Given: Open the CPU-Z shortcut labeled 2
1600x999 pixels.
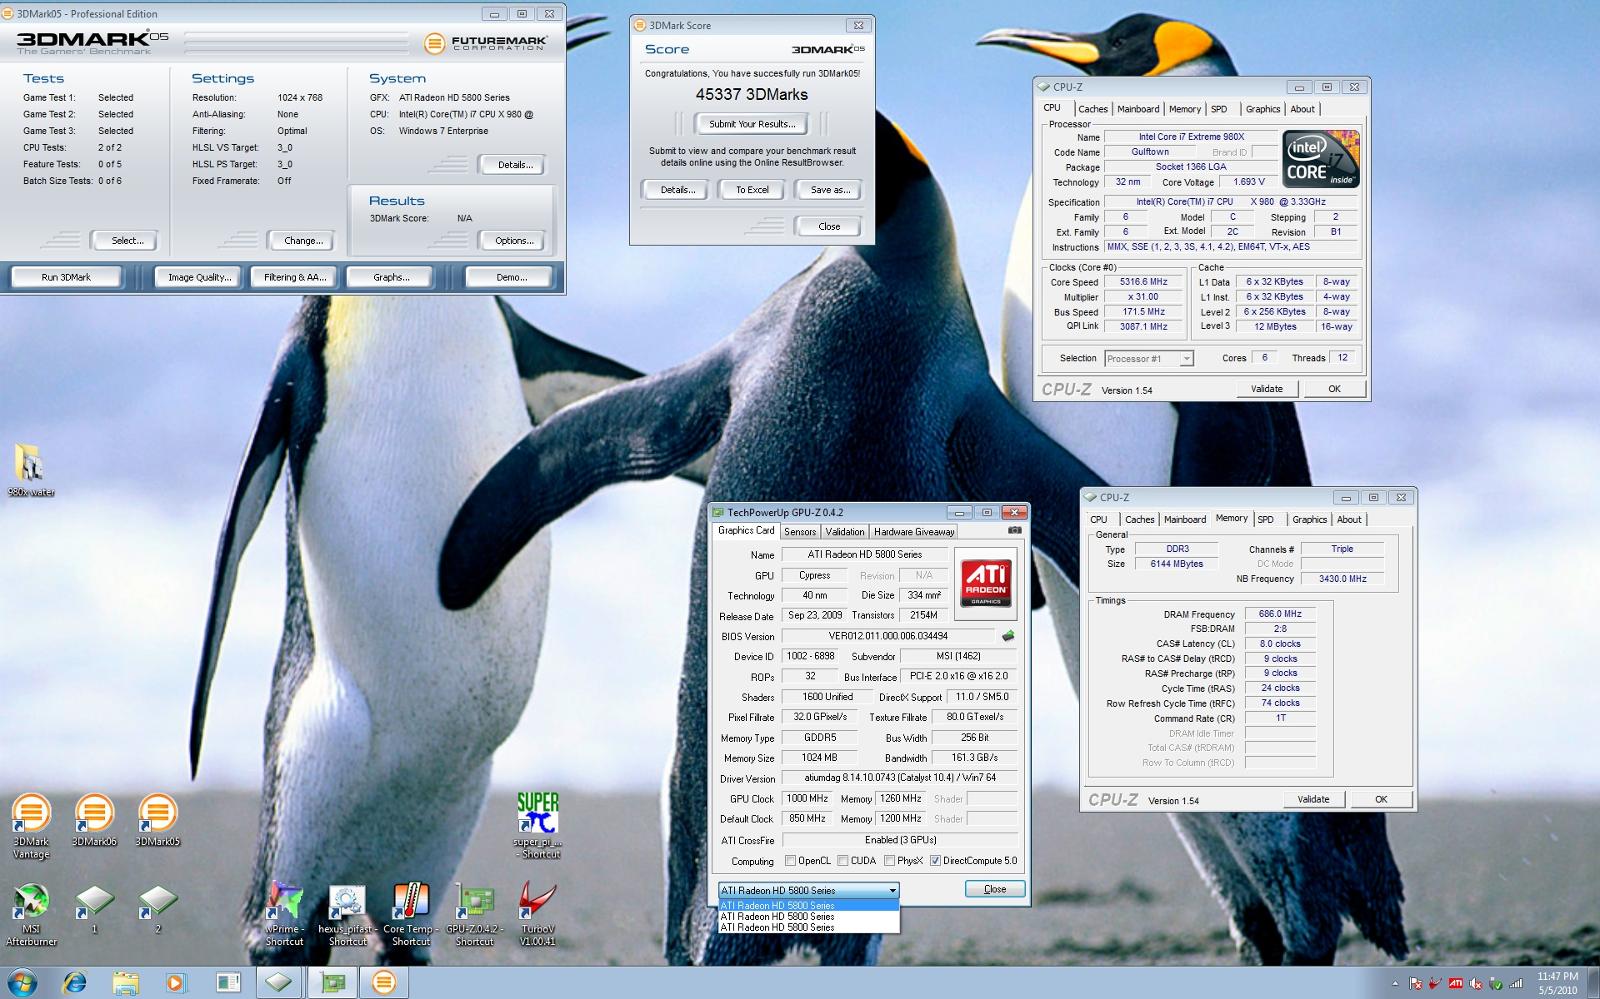Looking at the screenshot, I should (157, 908).
